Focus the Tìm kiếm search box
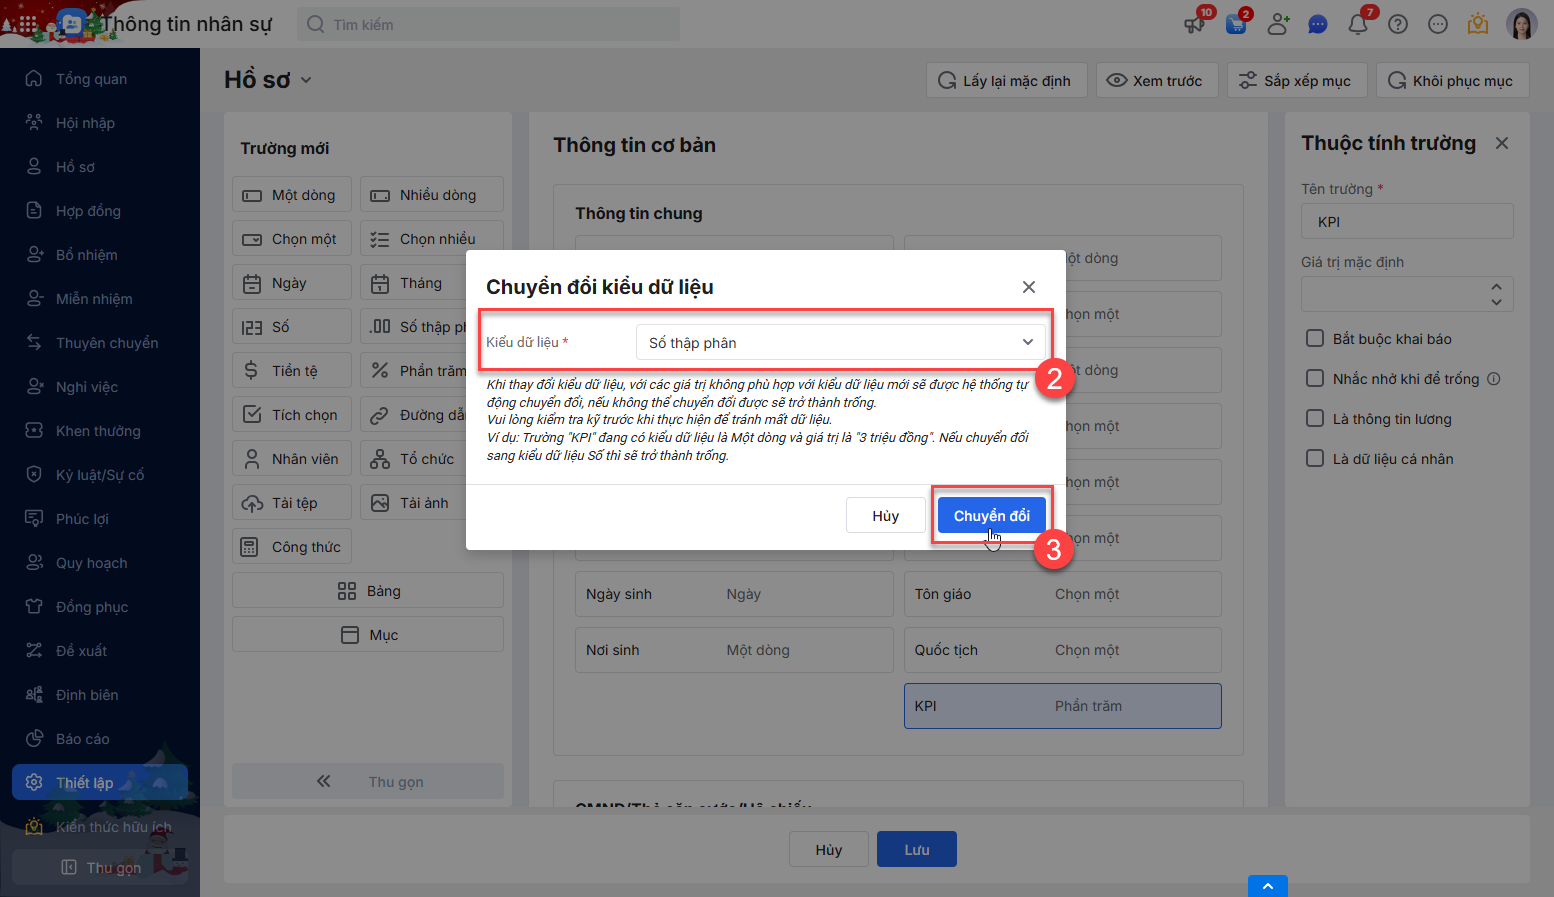This screenshot has height=897, width=1554. point(488,24)
